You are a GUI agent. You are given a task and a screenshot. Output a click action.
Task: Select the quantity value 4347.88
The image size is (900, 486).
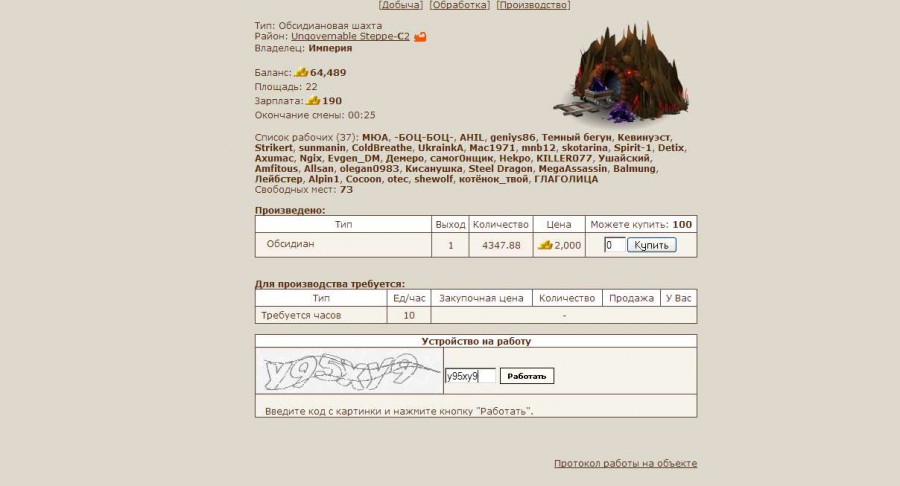pyautogui.click(x=501, y=245)
